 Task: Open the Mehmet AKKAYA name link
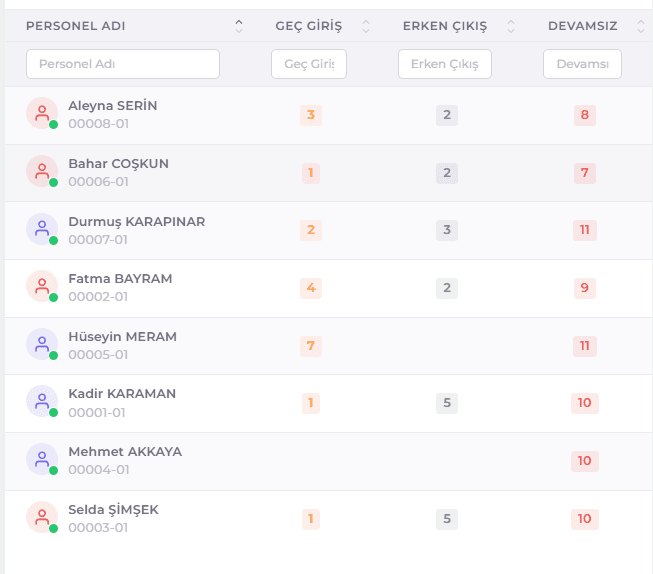[x=125, y=452]
